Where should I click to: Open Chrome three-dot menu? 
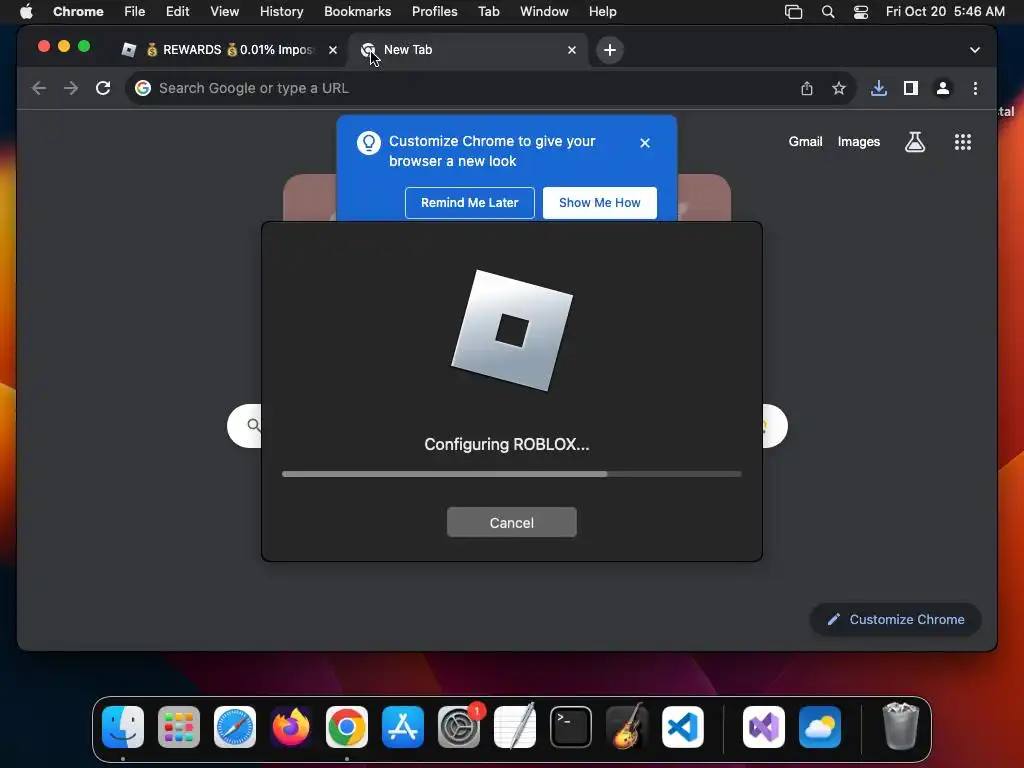coord(975,88)
